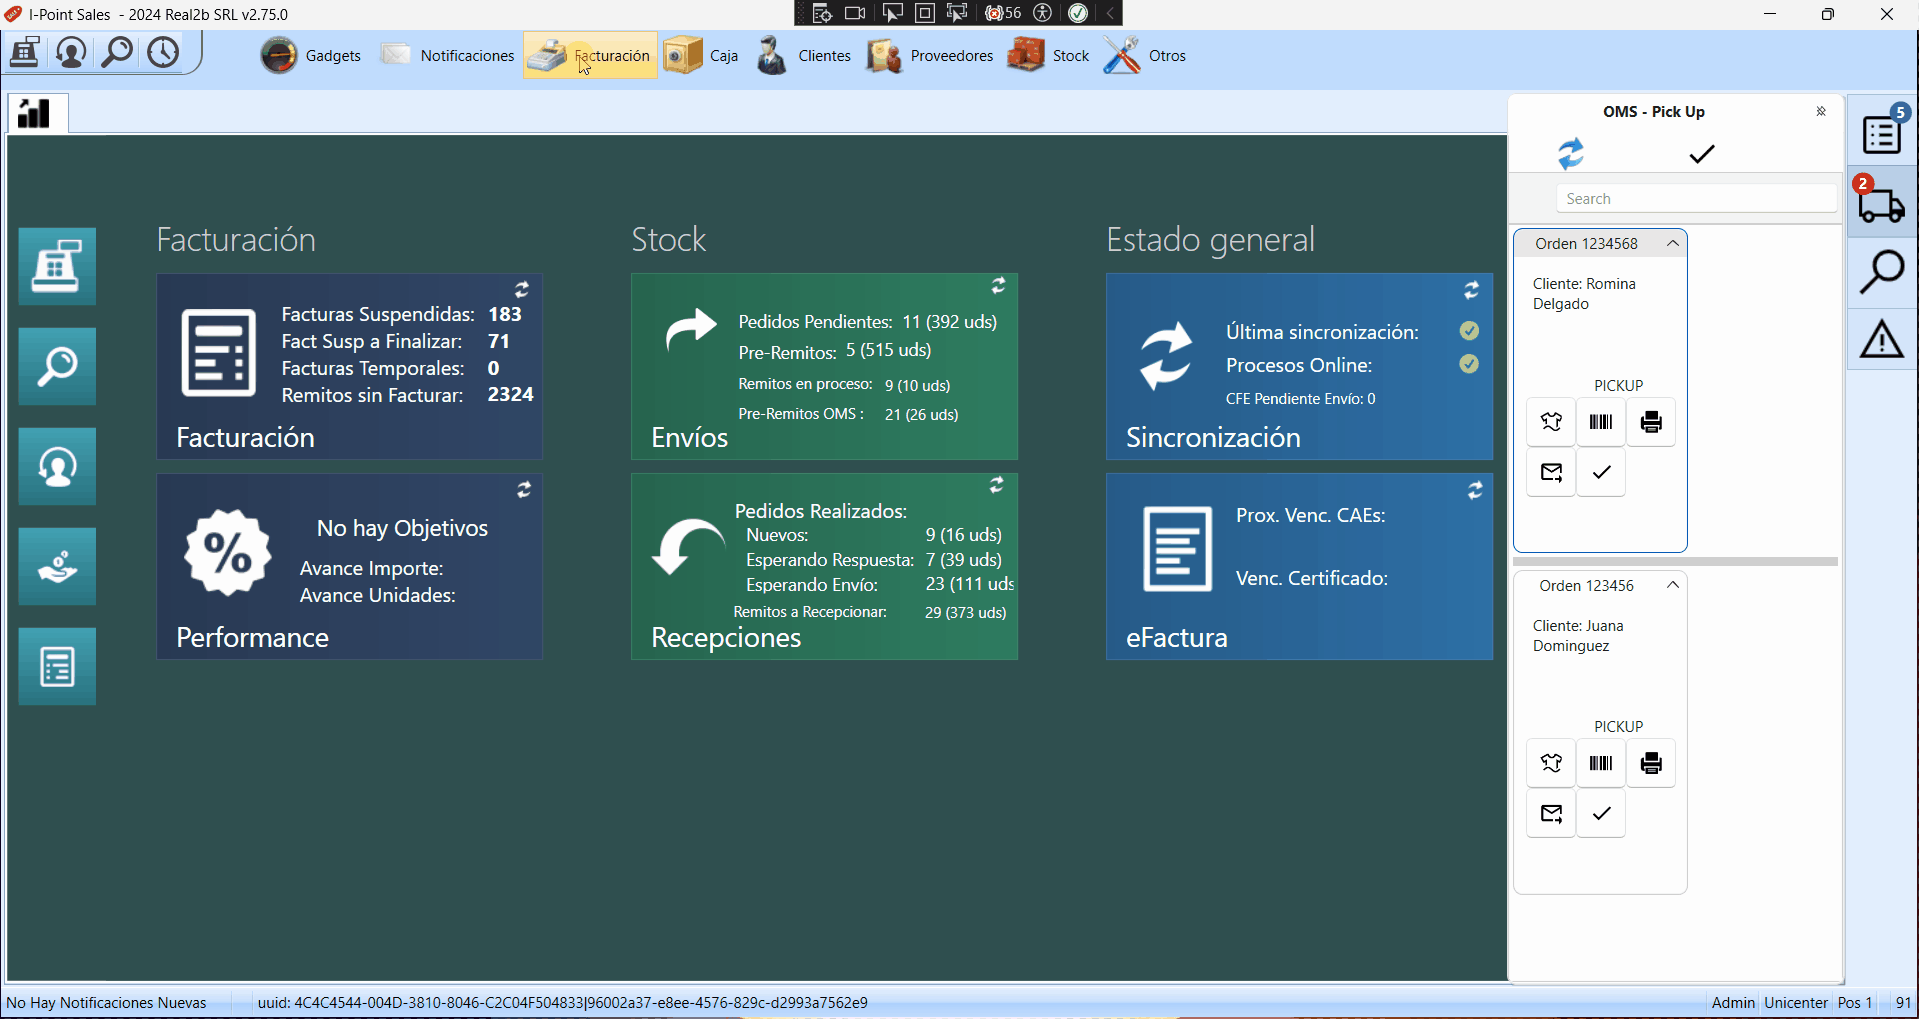Click the Pos 1 status bar entry
The height and width of the screenshot is (1019, 1919).
click(1855, 1002)
